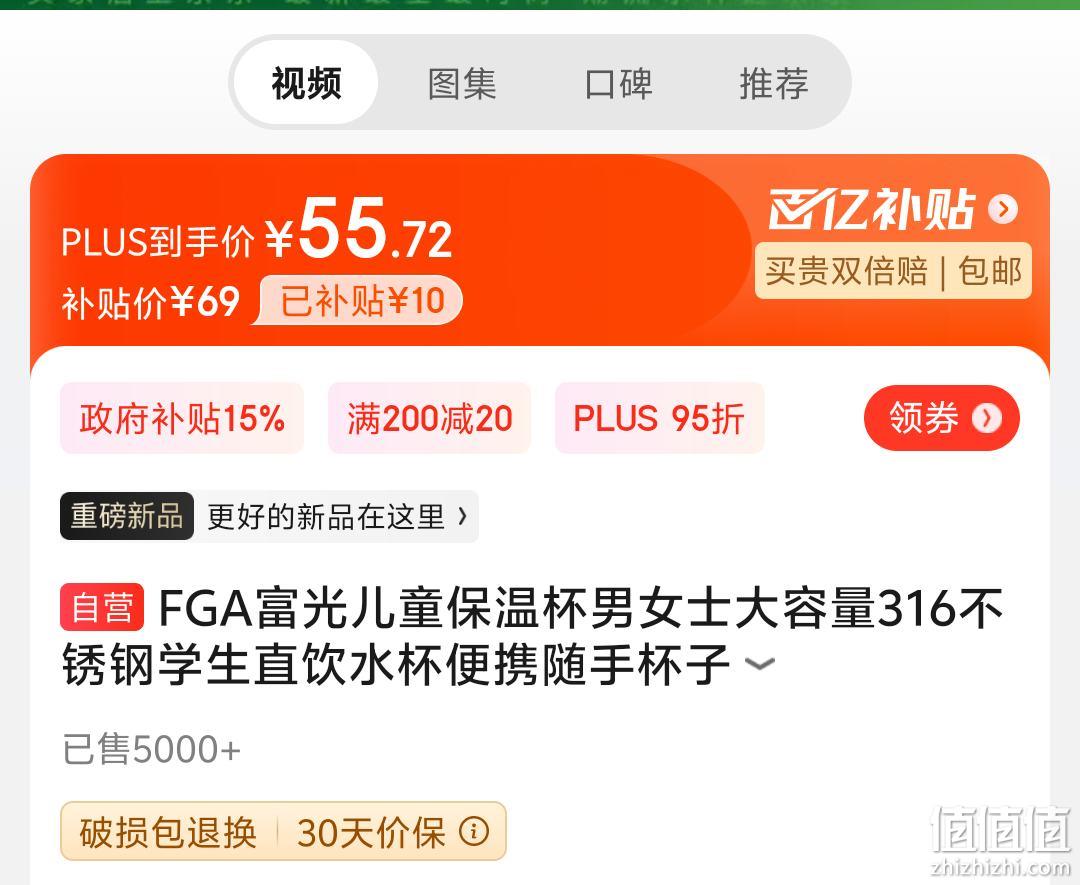Tap the 领券 coupon button
Image resolution: width=1080 pixels, height=885 pixels.
[941, 417]
